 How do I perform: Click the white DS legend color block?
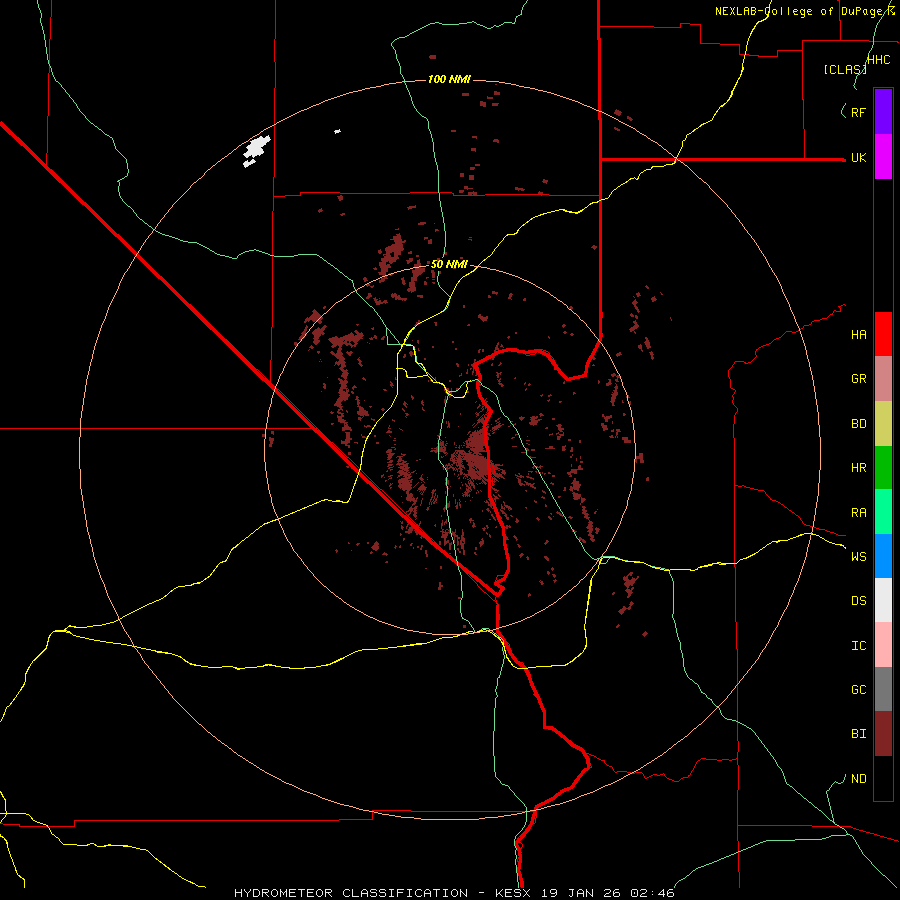(883, 600)
